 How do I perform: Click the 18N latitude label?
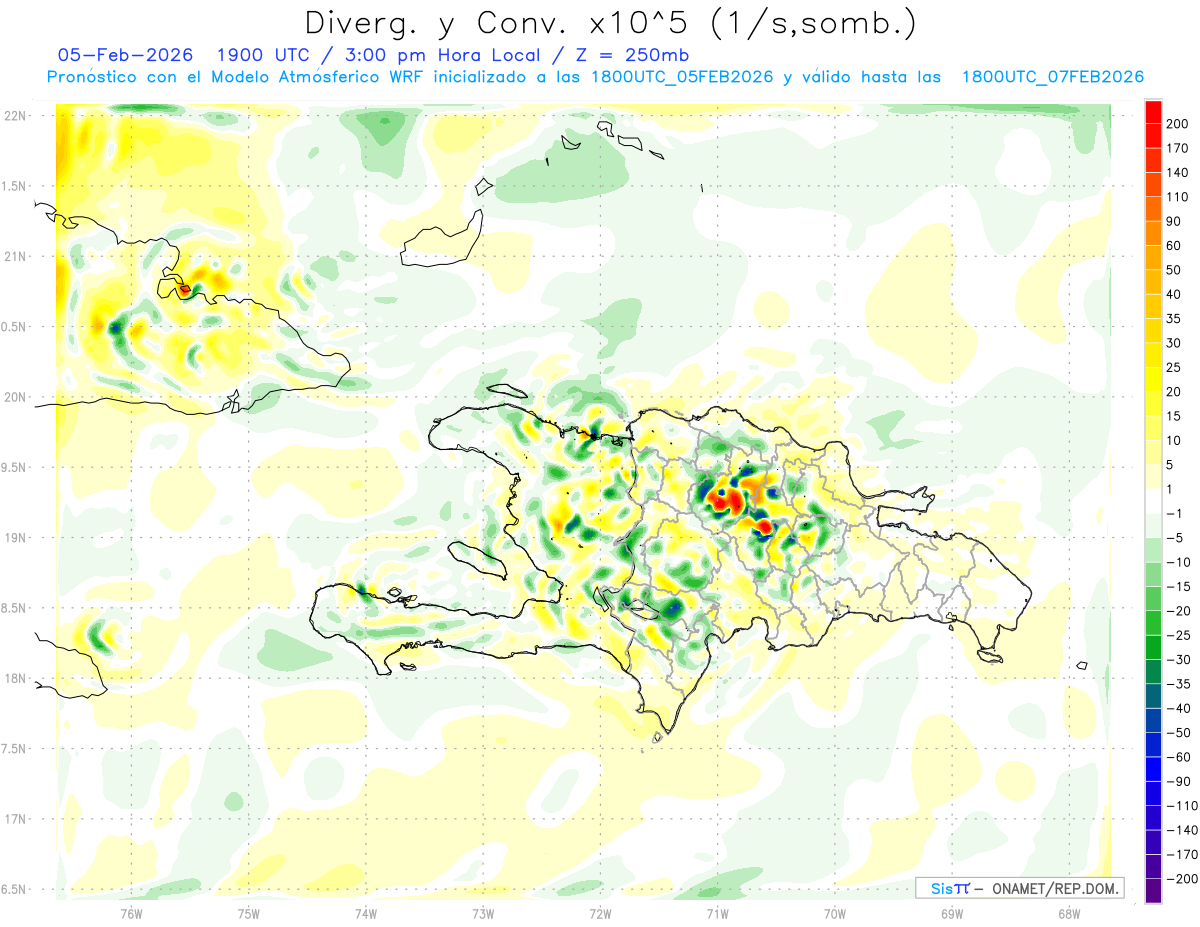coord(14,679)
